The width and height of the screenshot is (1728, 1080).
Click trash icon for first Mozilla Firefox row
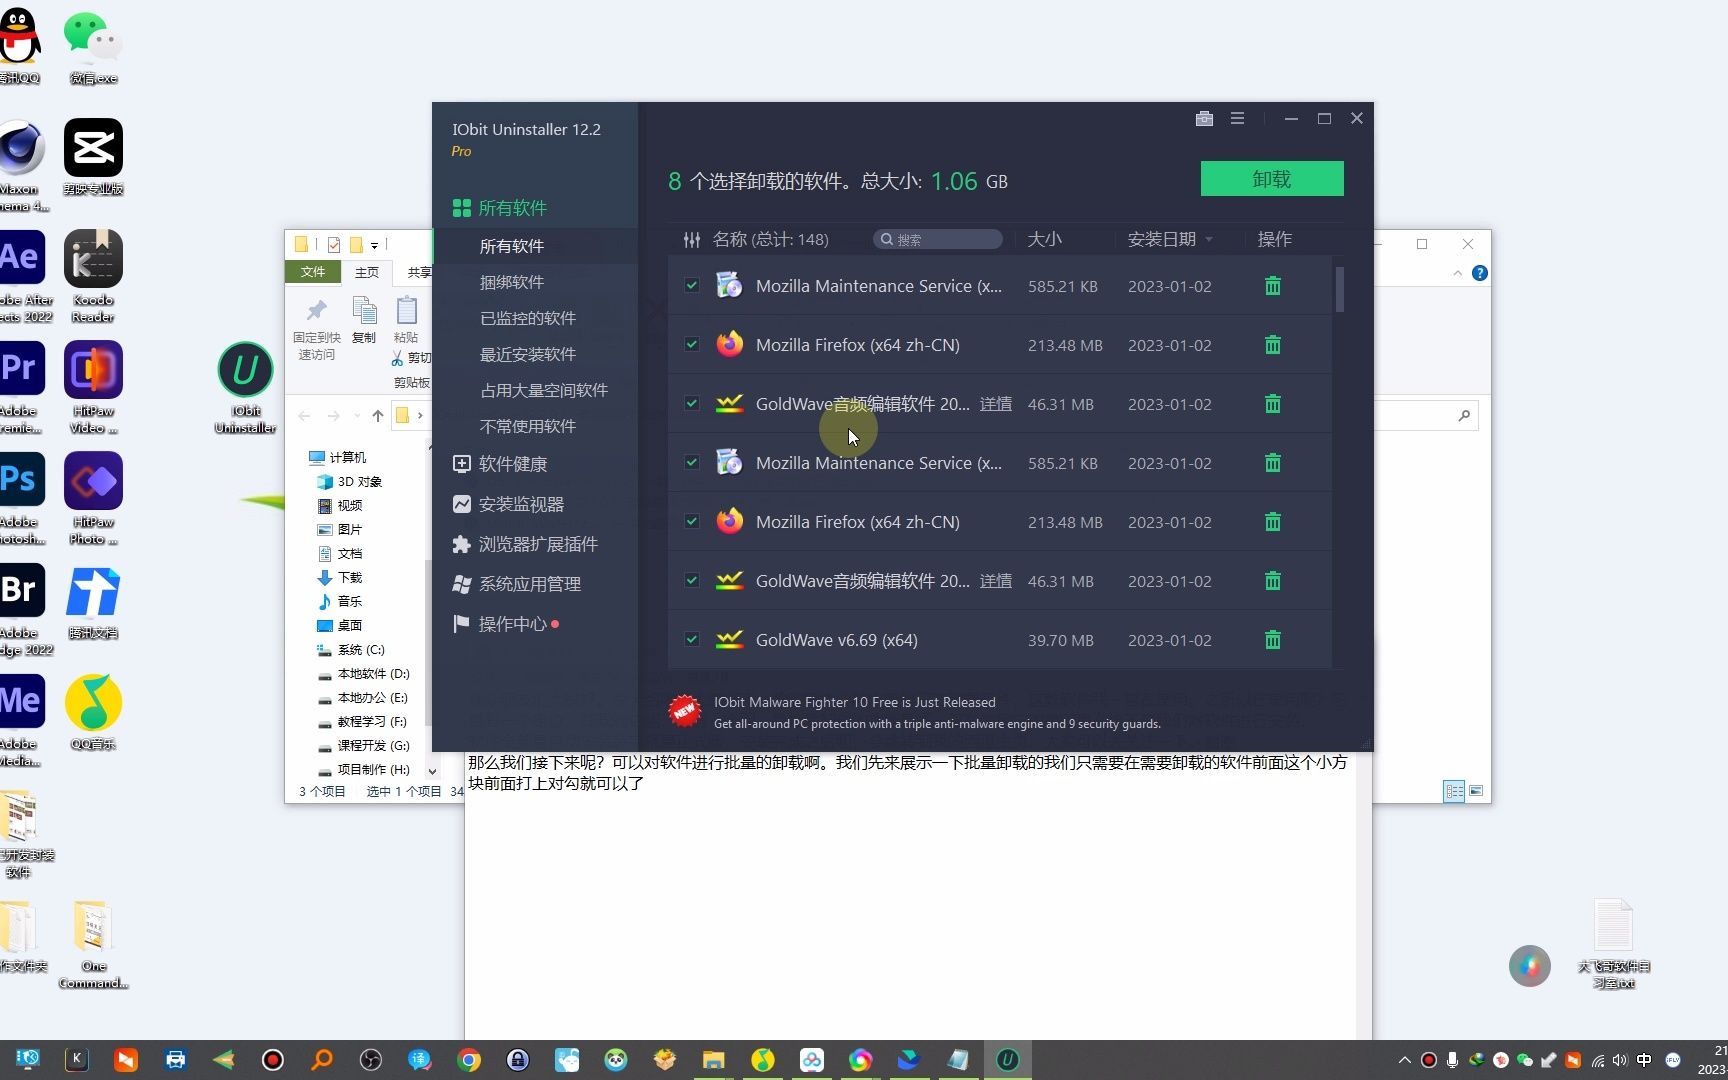click(x=1272, y=345)
